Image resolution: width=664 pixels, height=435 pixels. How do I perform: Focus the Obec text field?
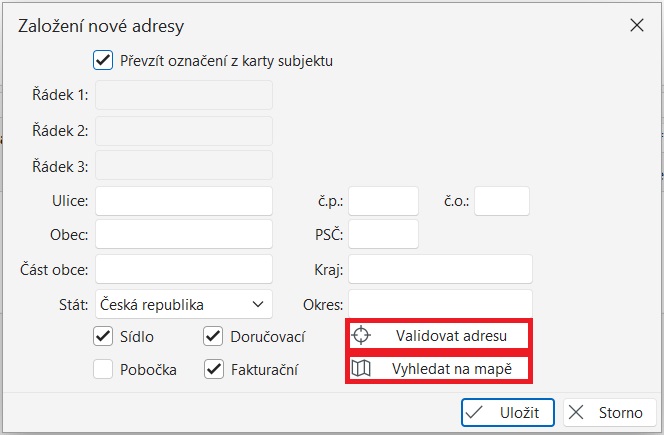click(184, 235)
